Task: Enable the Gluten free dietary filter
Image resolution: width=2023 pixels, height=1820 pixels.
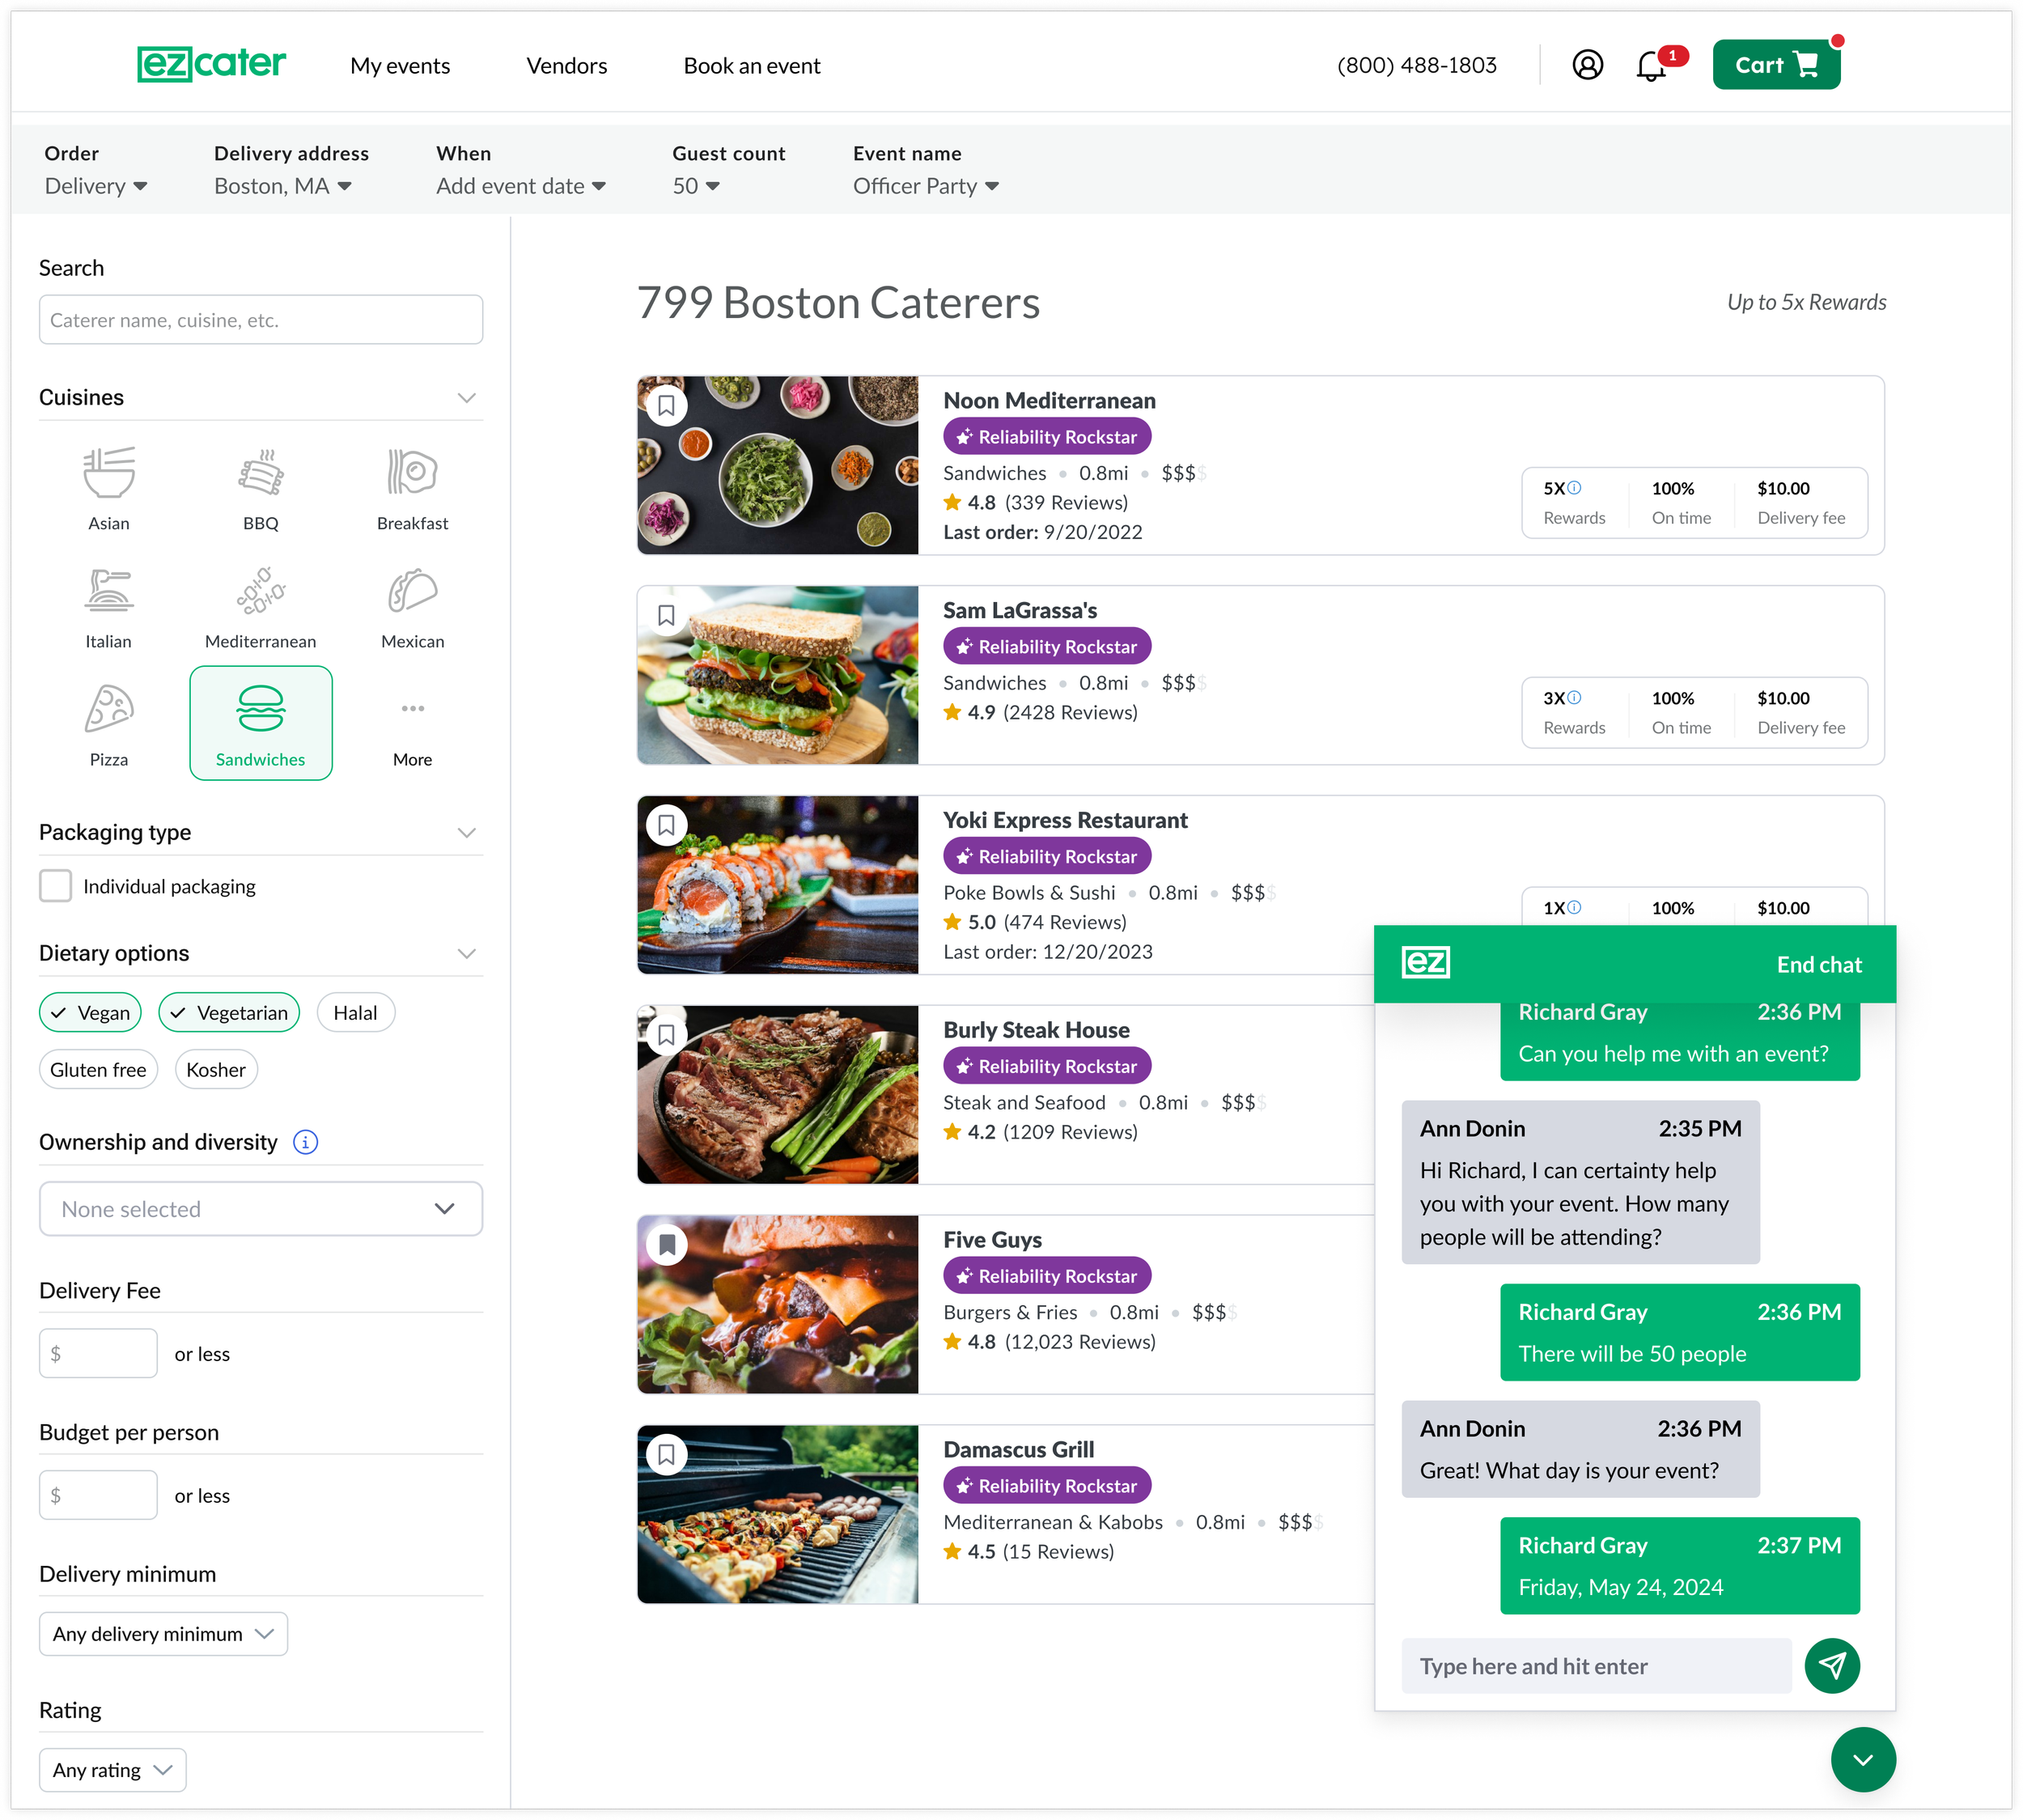Action: pyautogui.click(x=98, y=1070)
